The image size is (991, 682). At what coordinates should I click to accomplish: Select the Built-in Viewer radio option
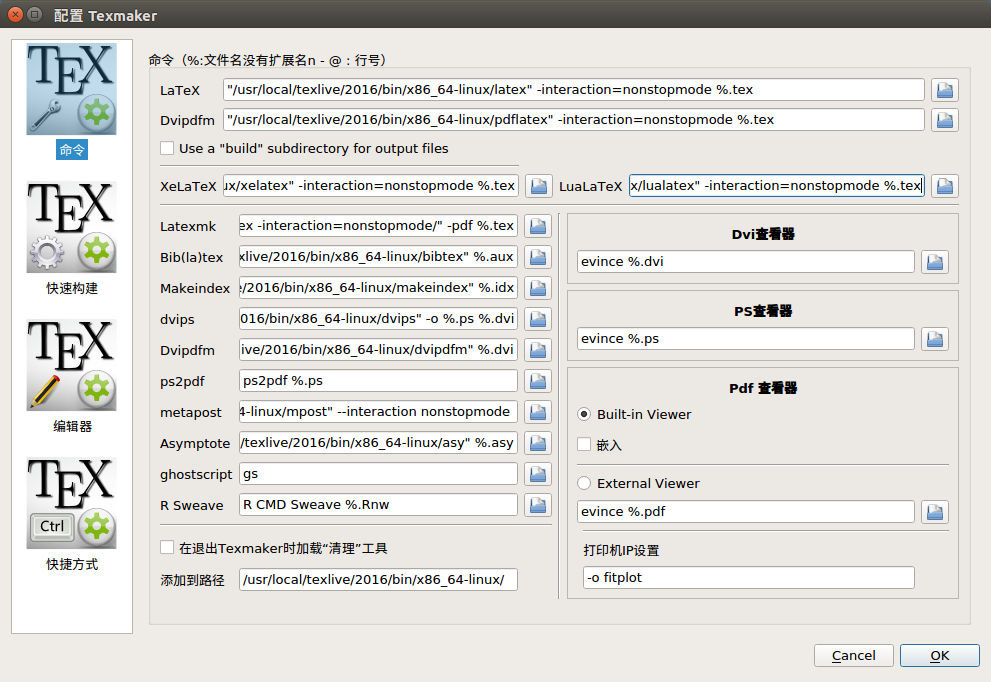click(x=584, y=415)
